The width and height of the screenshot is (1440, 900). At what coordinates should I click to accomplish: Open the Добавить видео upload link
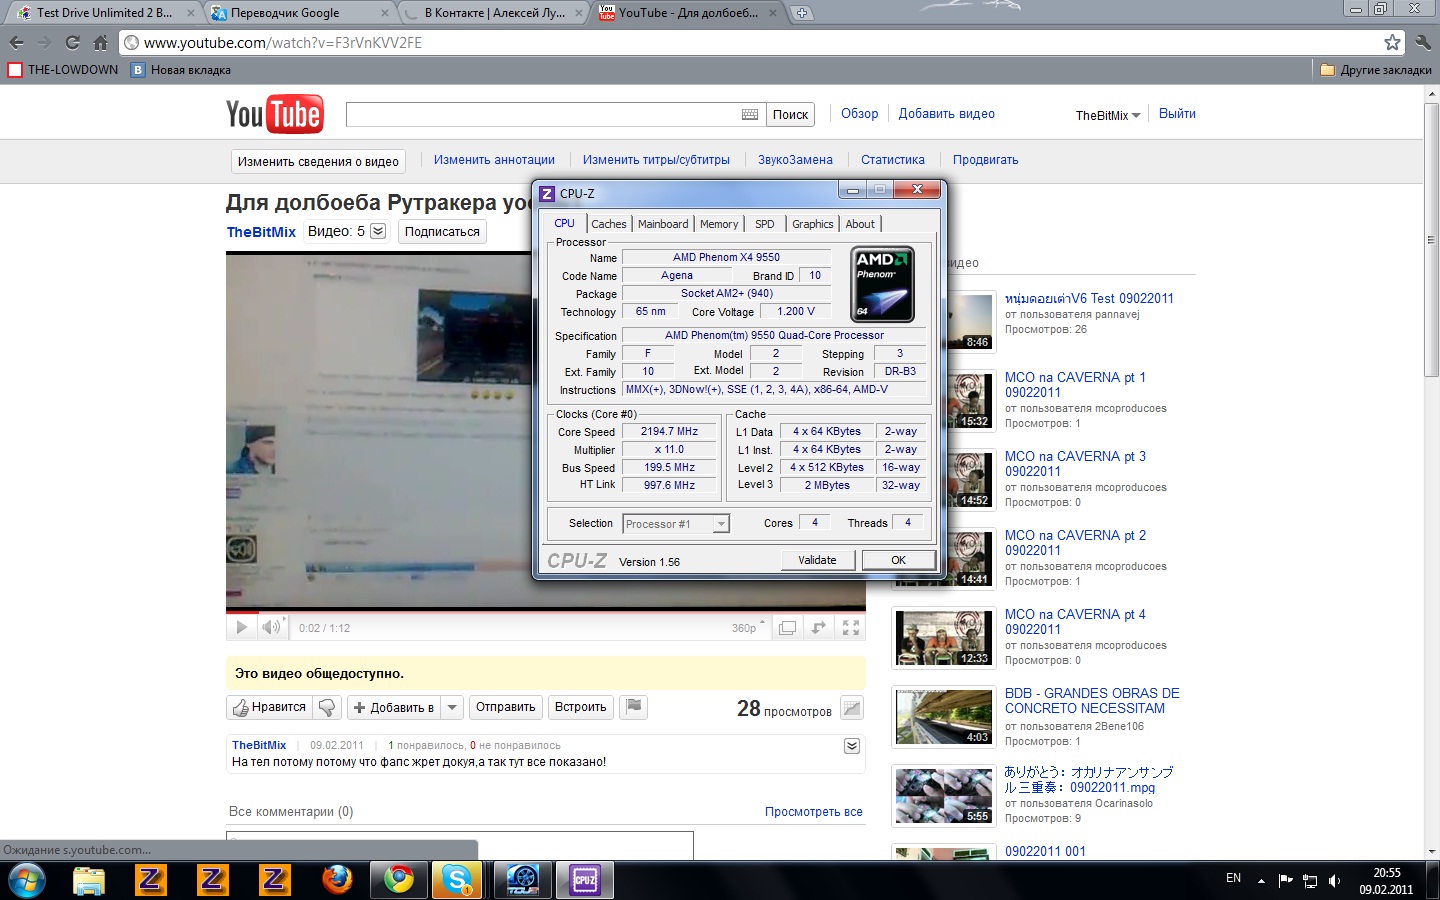pos(946,114)
